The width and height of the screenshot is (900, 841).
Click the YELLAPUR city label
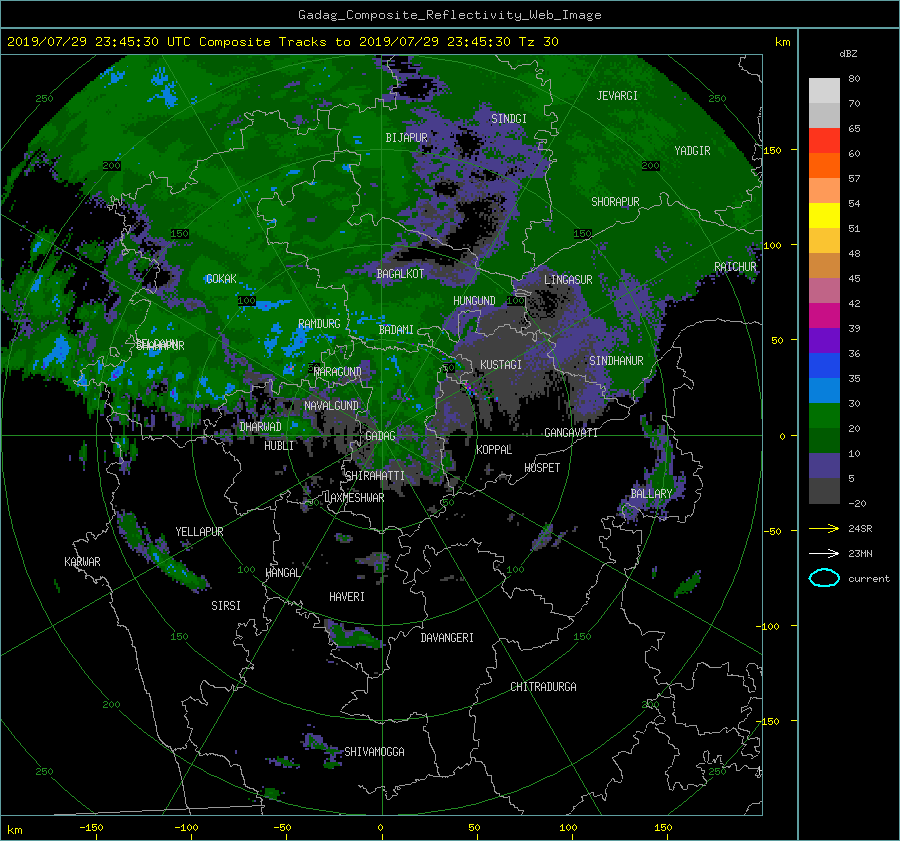199,532
